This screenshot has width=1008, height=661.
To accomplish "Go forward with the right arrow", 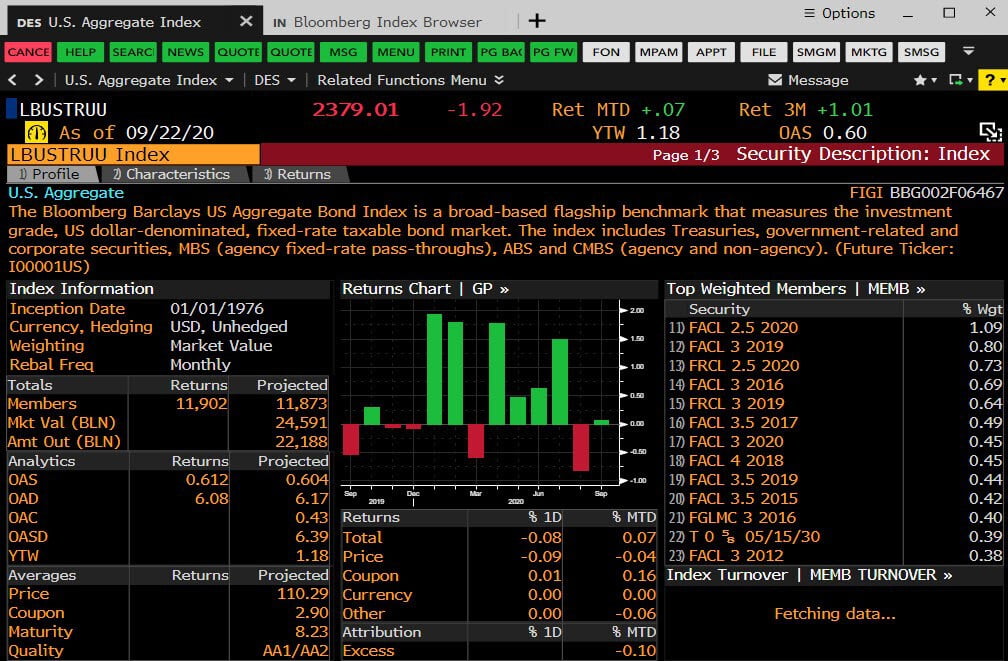I will (39, 80).
